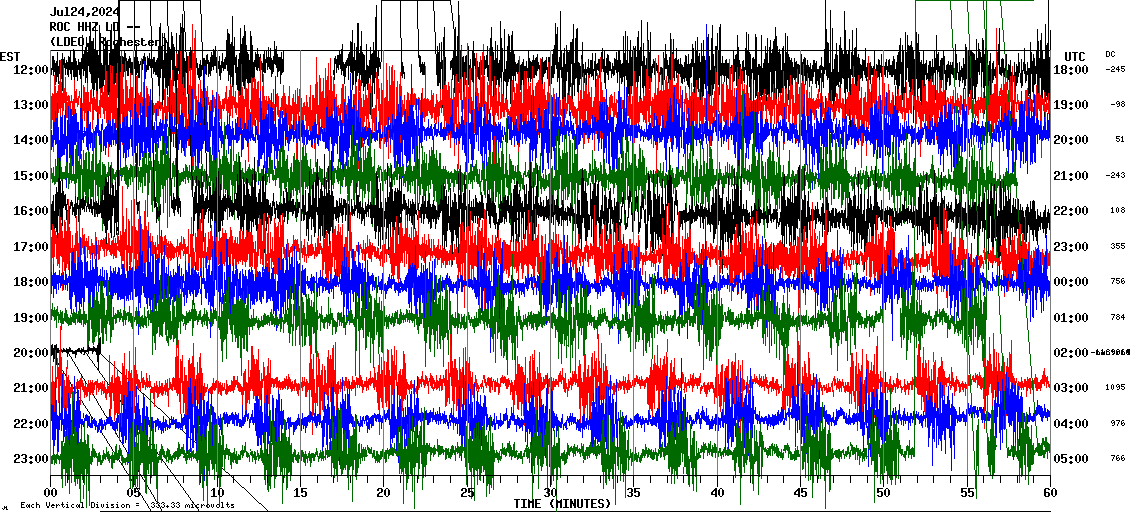Select the 12:00 EST row label

coord(31,70)
